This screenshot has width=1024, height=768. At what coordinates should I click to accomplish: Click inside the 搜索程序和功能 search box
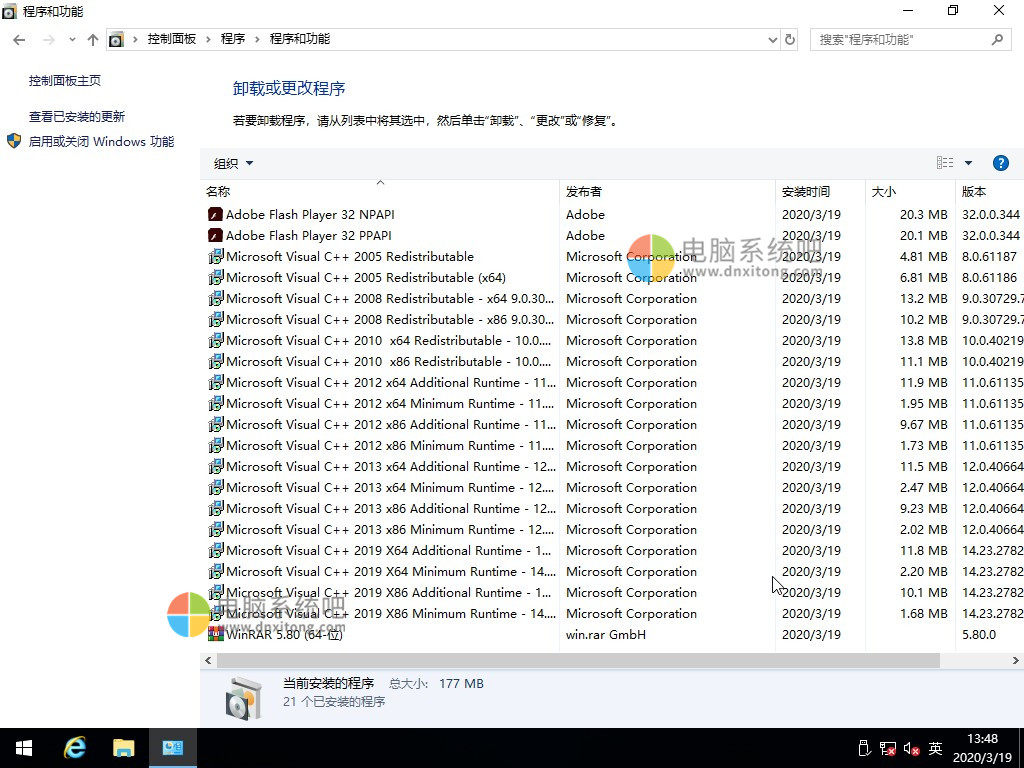[x=900, y=38]
